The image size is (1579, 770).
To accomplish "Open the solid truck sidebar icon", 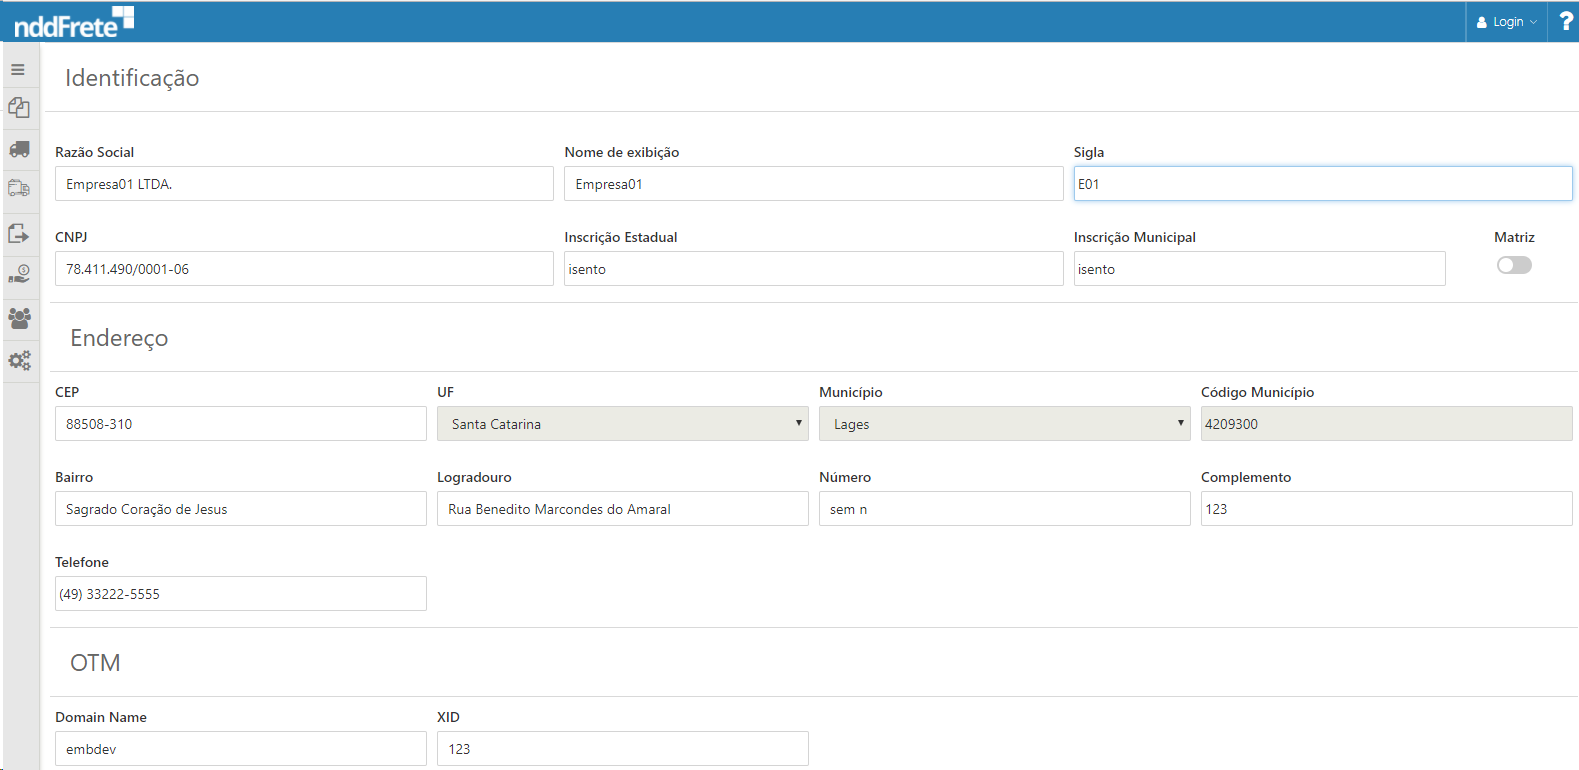I will (19, 149).
